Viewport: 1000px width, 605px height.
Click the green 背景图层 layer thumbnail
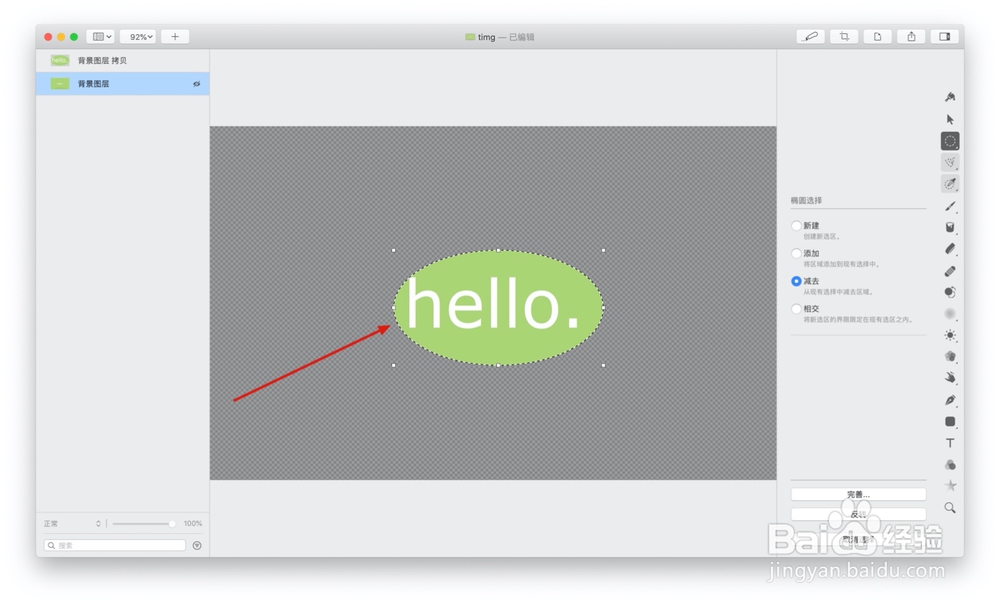coord(60,84)
